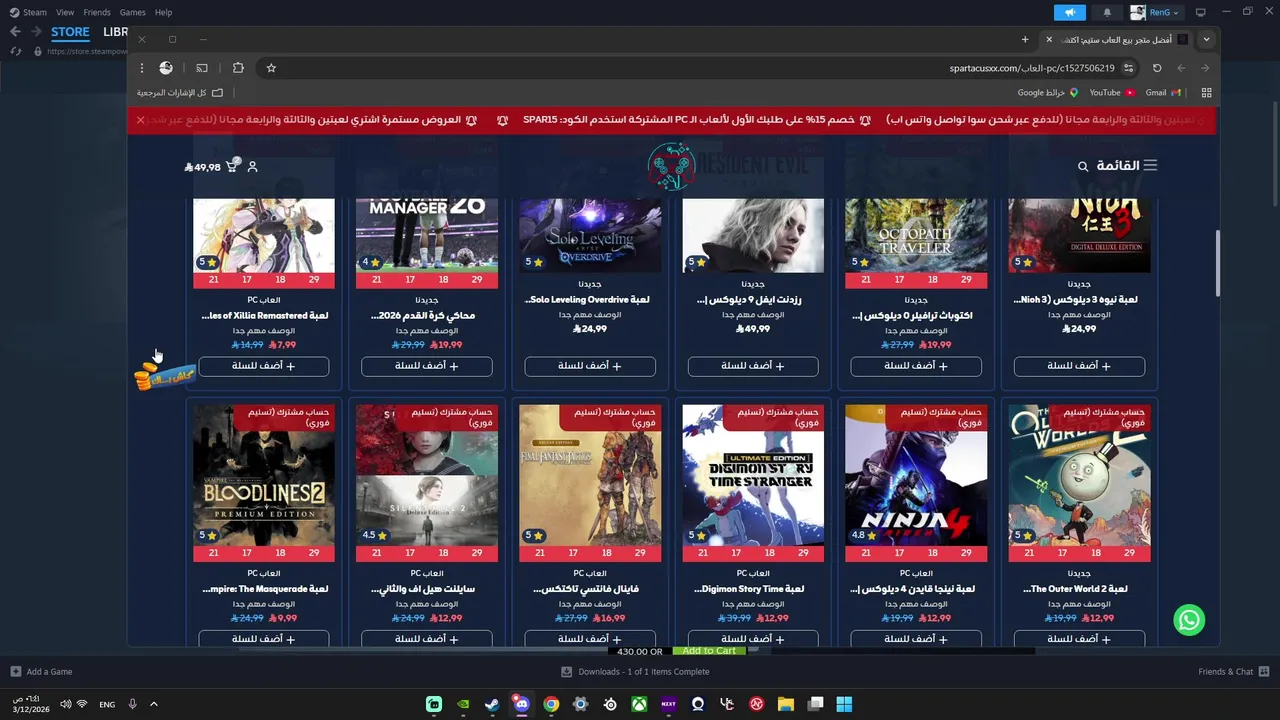Open the user account icon in site header

tap(252, 166)
